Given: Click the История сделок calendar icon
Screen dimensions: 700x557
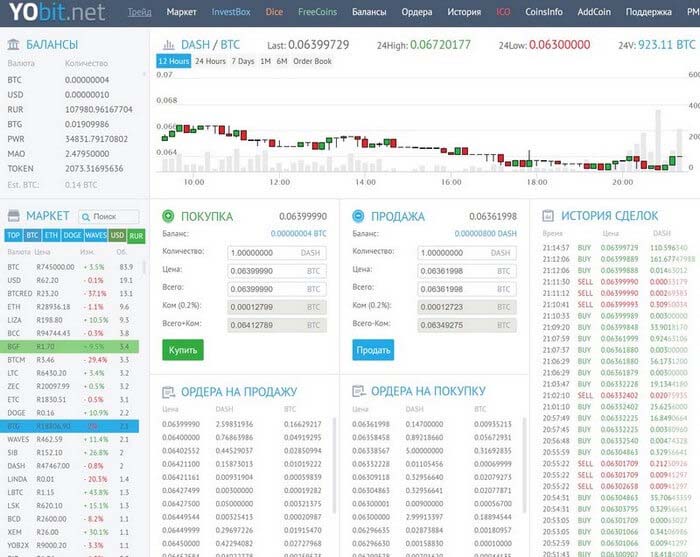Looking at the screenshot, I should click(x=548, y=216).
